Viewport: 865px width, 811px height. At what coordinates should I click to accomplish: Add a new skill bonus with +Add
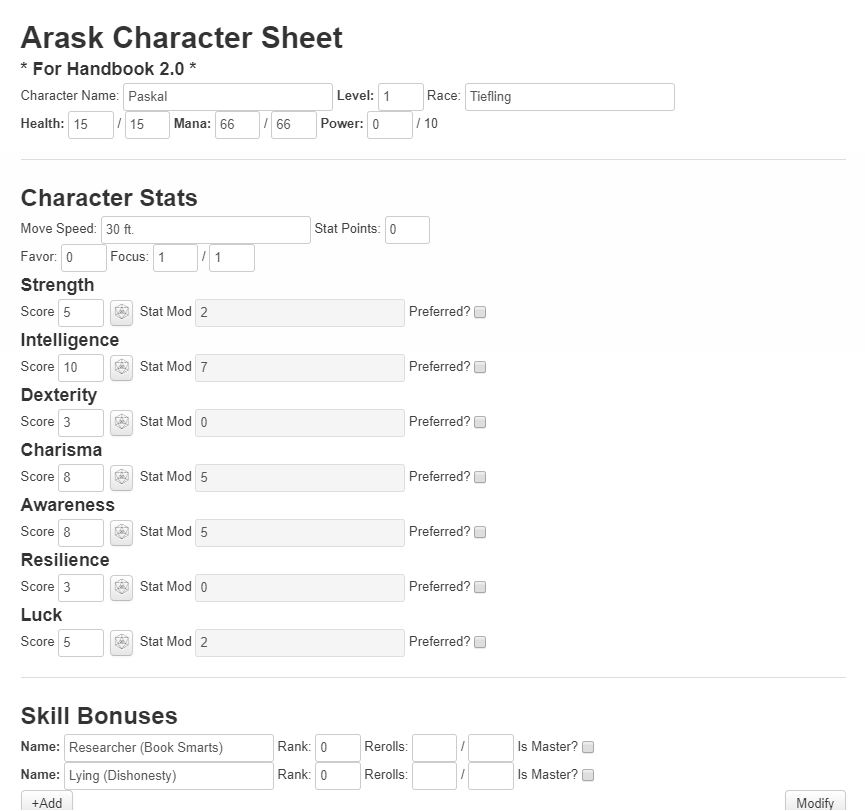pos(47,802)
